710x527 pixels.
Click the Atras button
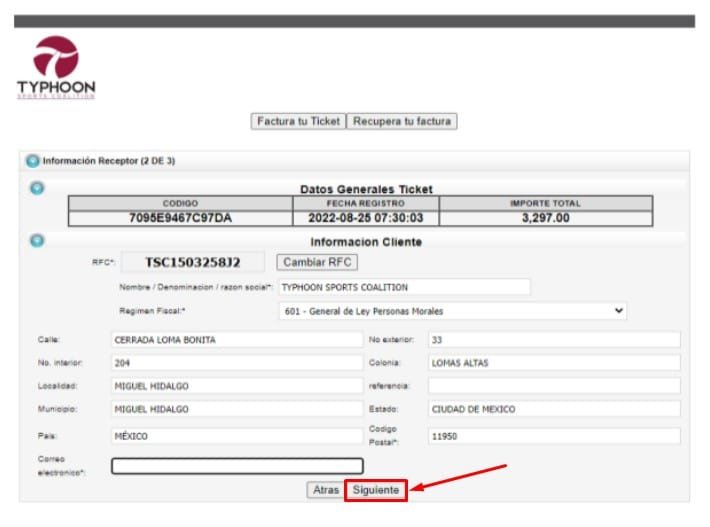(x=326, y=490)
